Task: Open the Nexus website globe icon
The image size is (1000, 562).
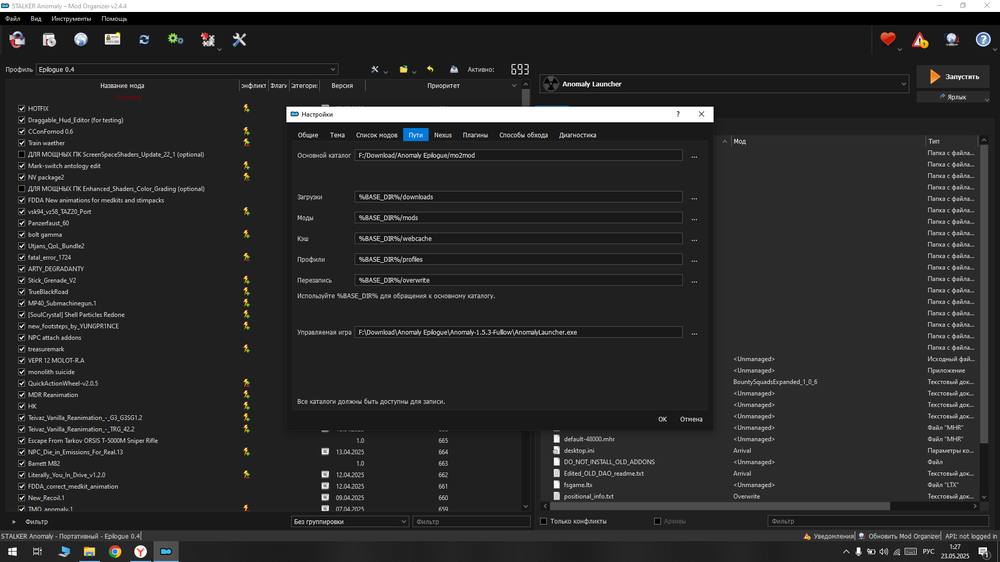Action: pos(81,40)
